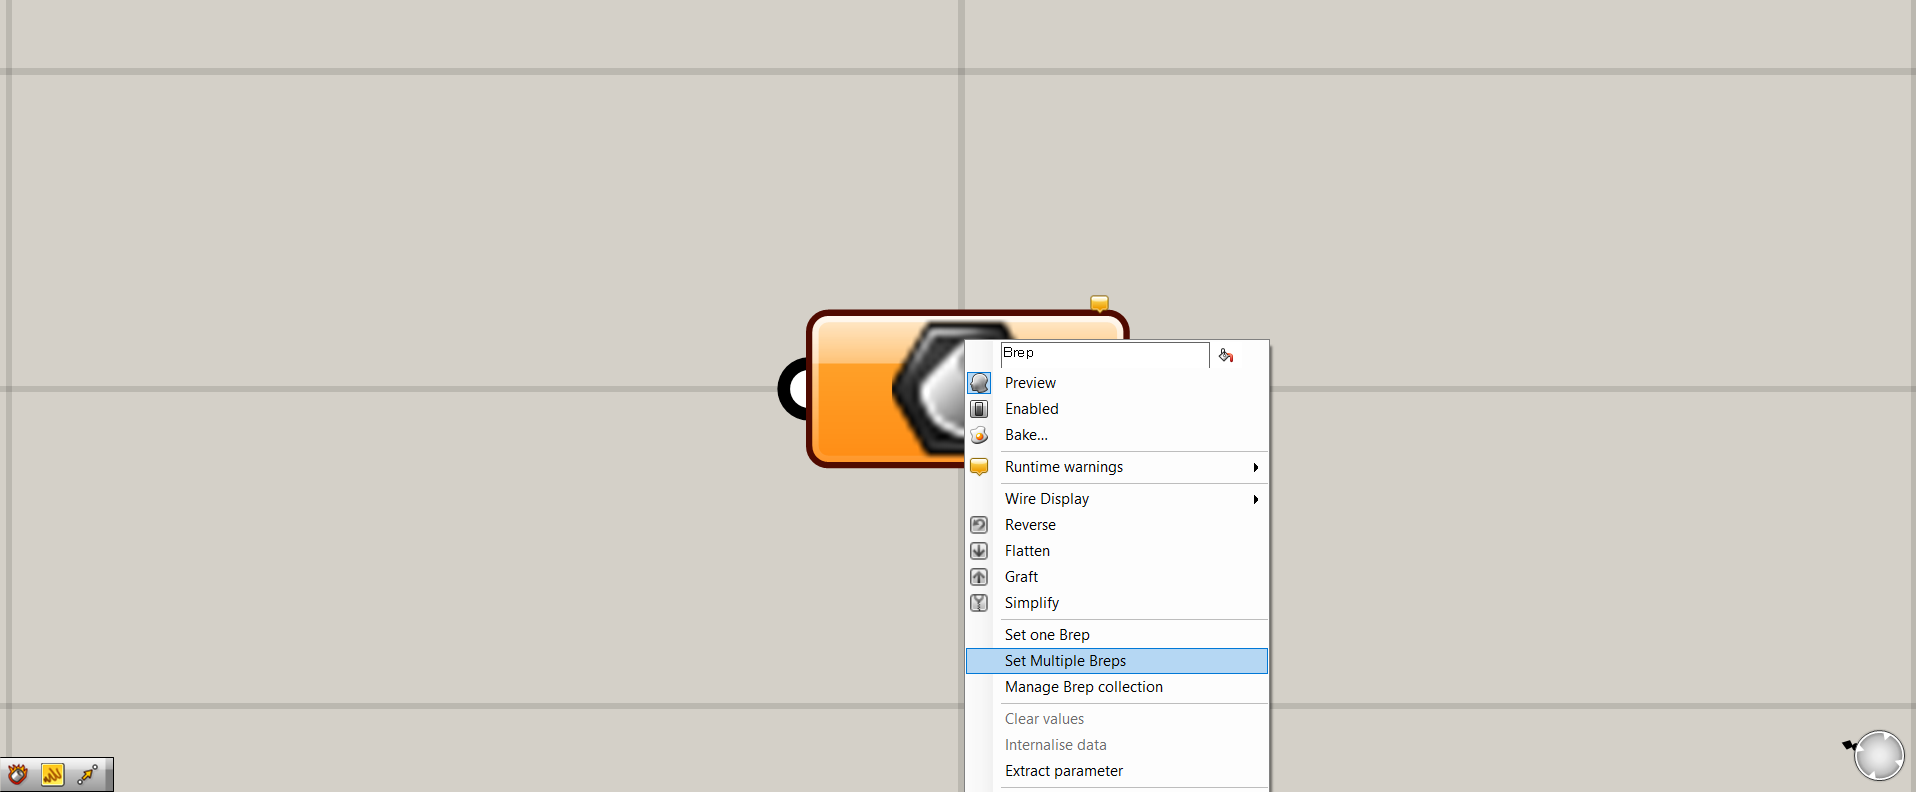
Task: Click the yellow Runtime warnings balloon icon in the menu
Action: 979,467
